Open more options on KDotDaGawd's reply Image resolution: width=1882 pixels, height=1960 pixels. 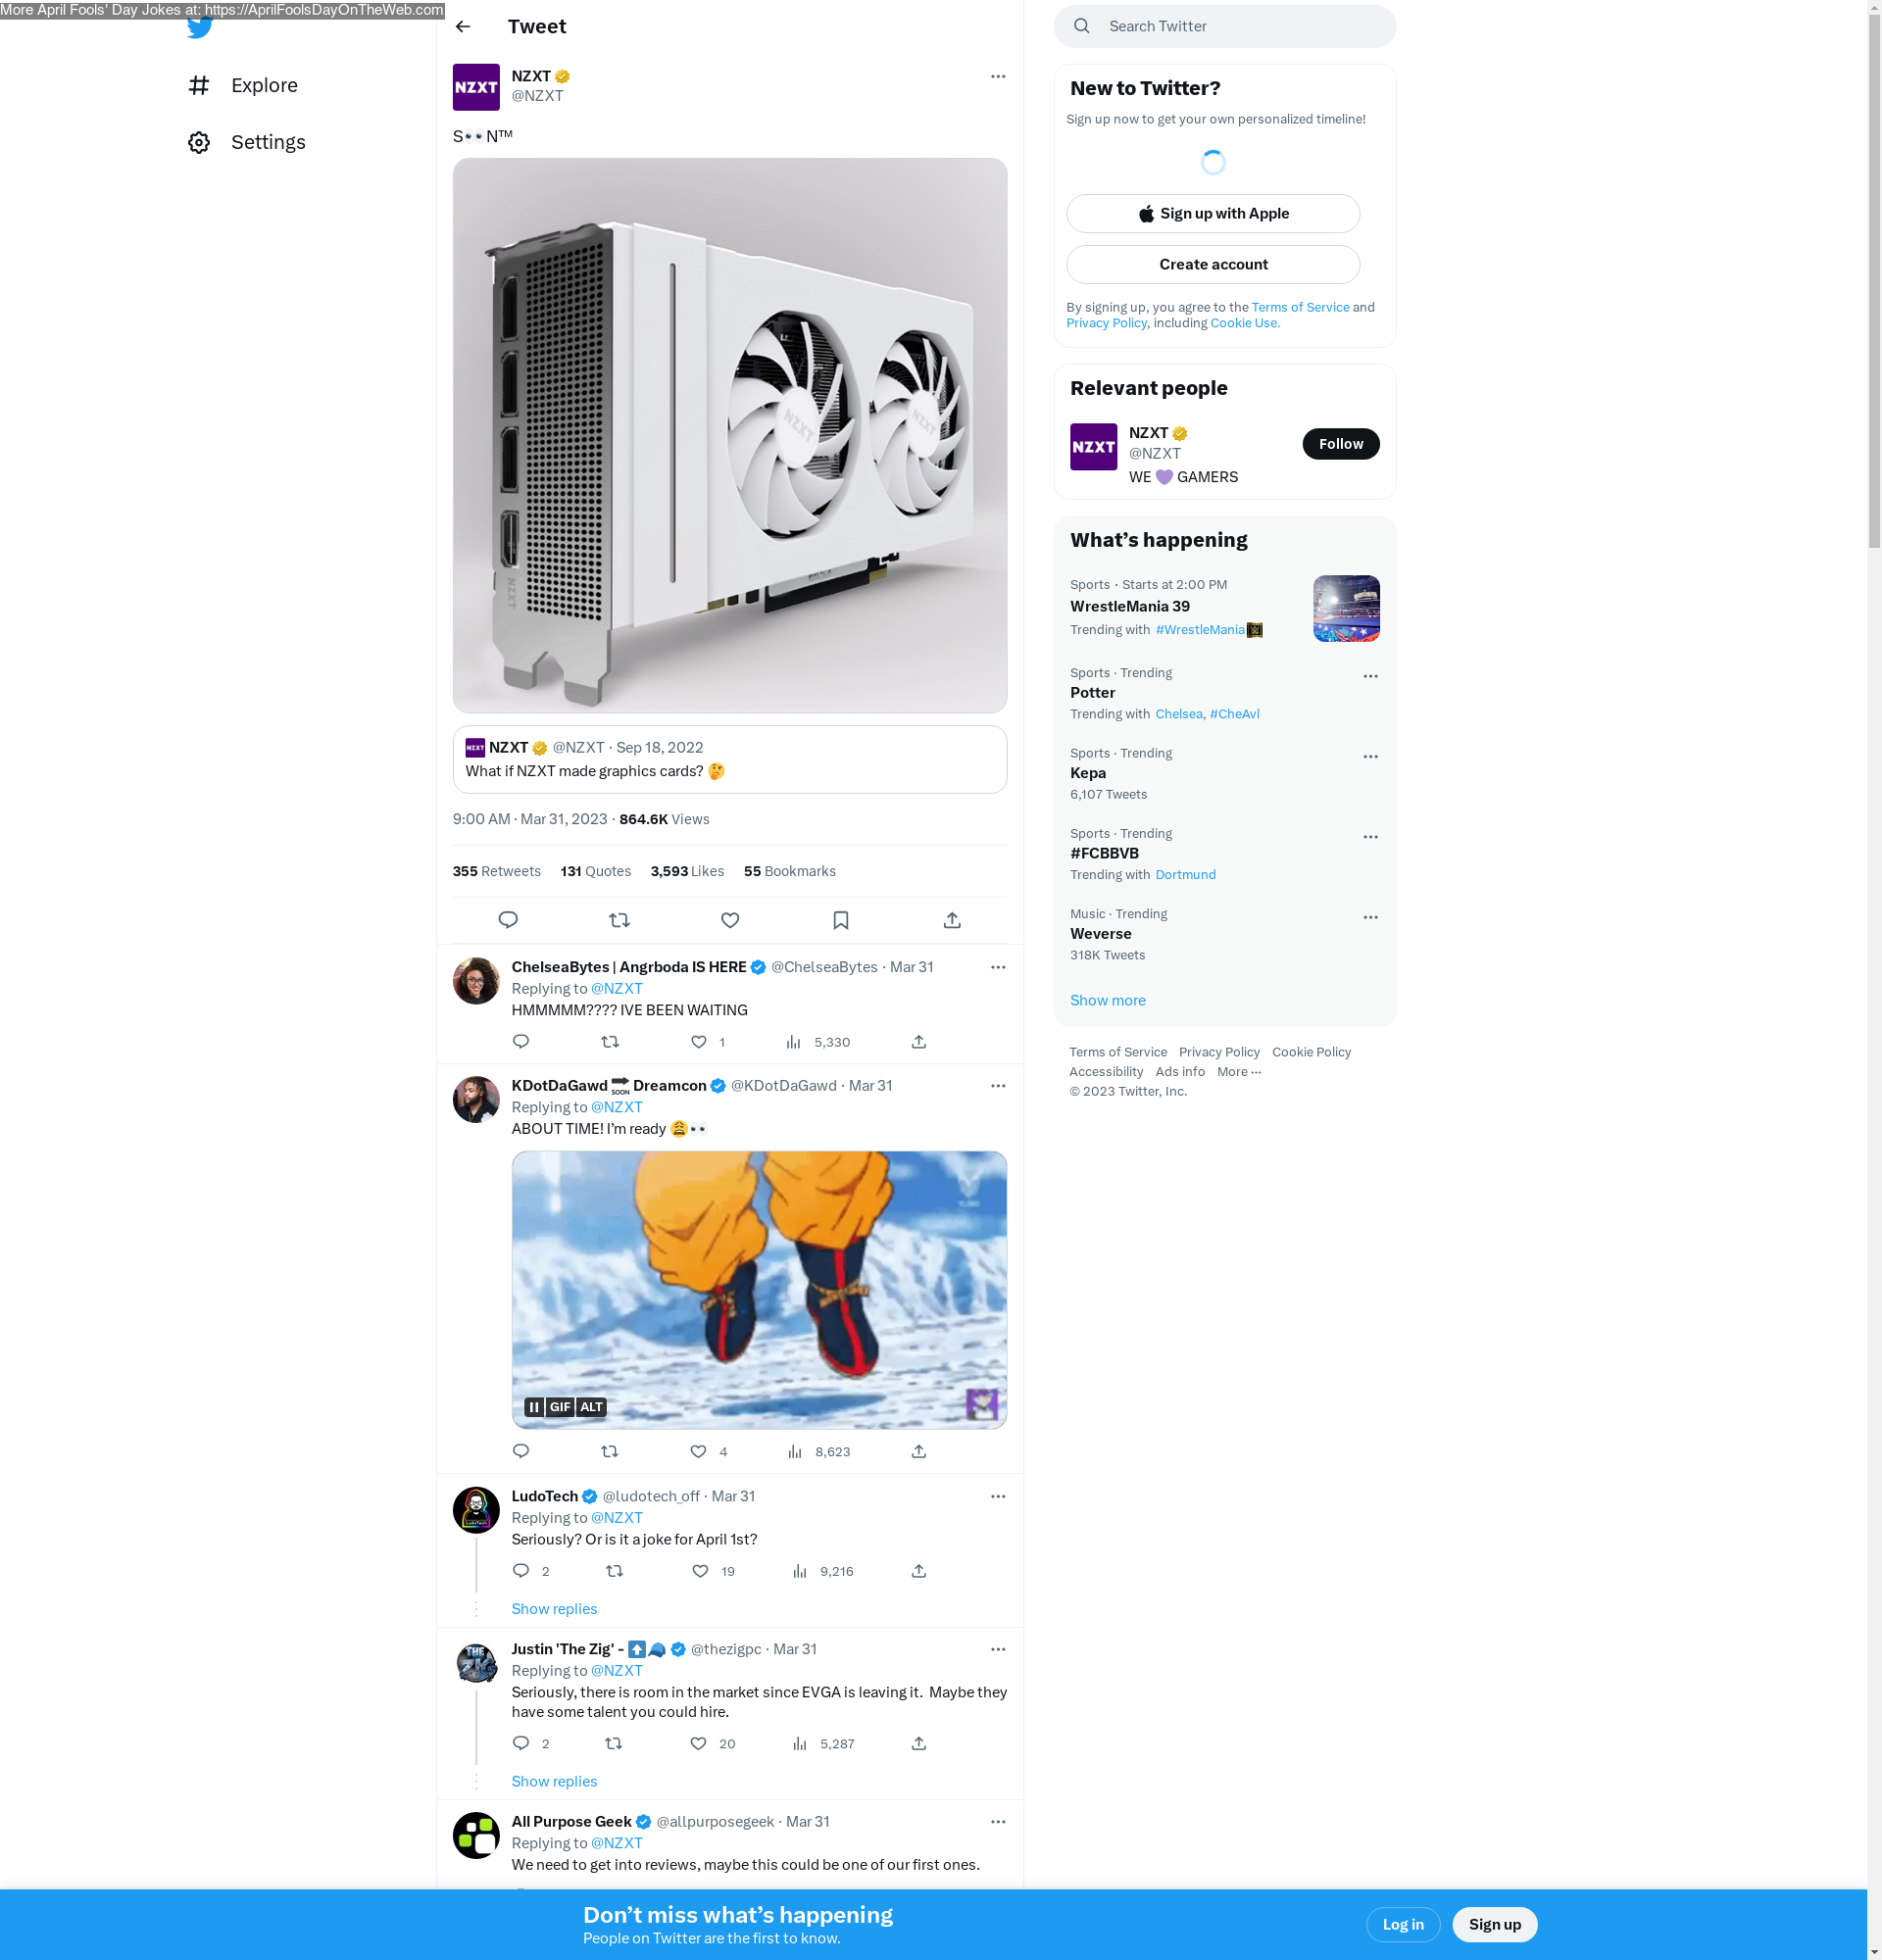(998, 1085)
